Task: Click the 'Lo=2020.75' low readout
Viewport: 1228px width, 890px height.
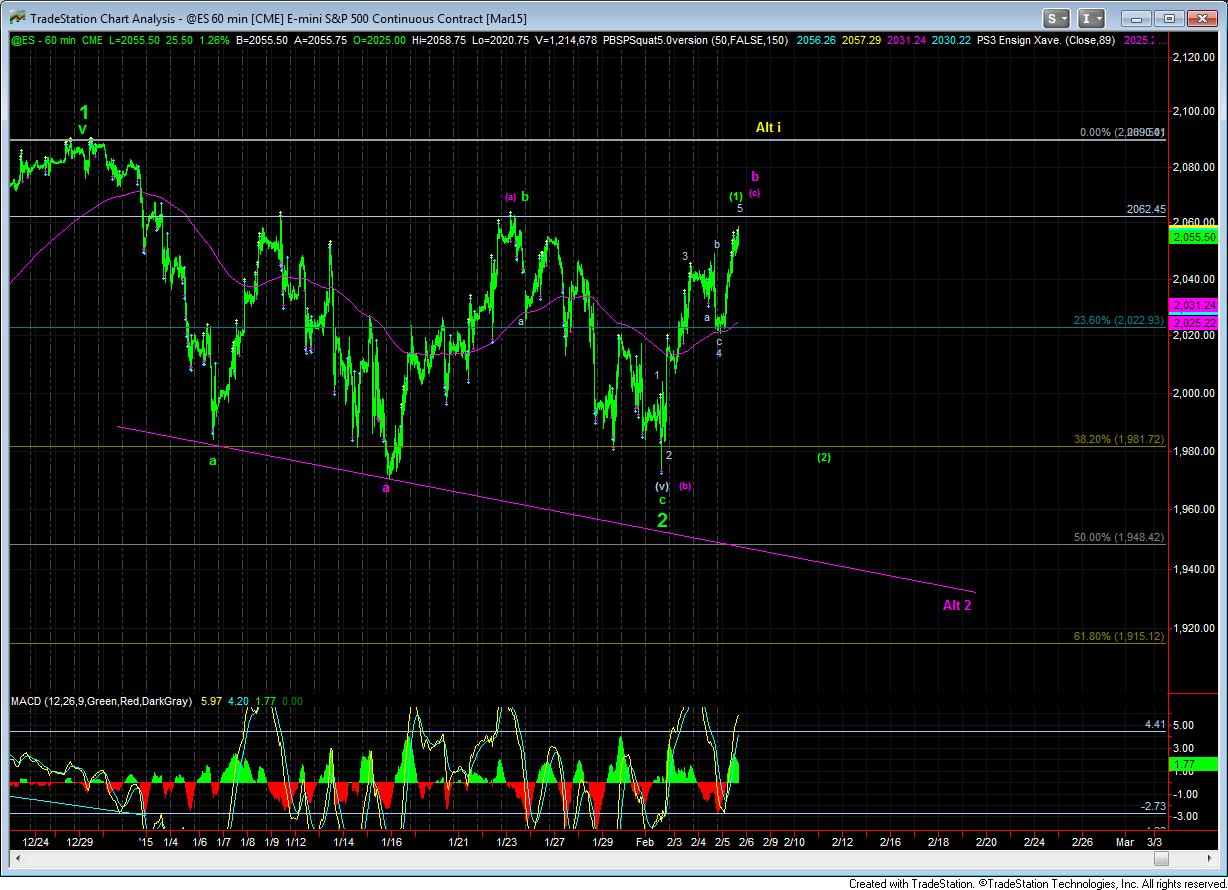Action: click(499, 40)
